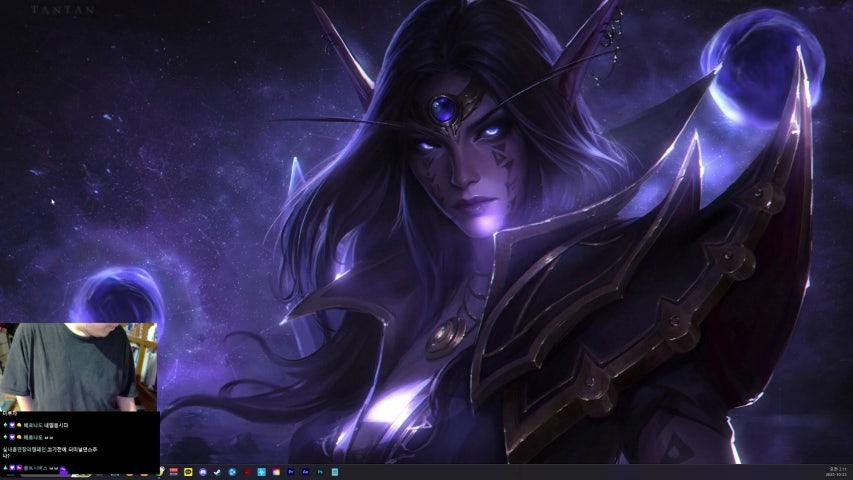This screenshot has height=480, width=853.
Task: Click the teal taskbar icon after Photoshop
Action: [x=335, y=472]
